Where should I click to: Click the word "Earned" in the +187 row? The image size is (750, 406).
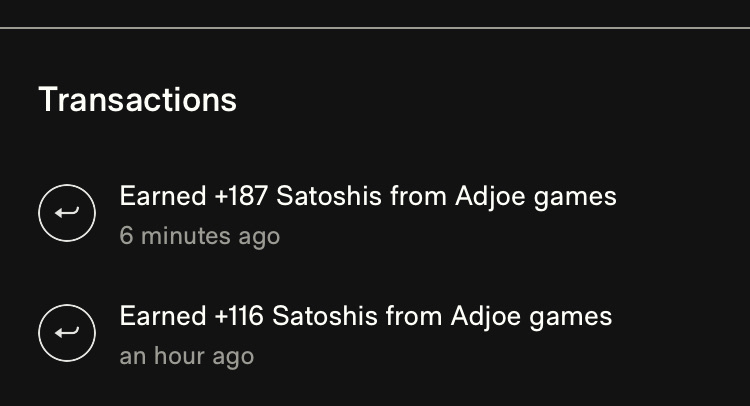[162, 196]
